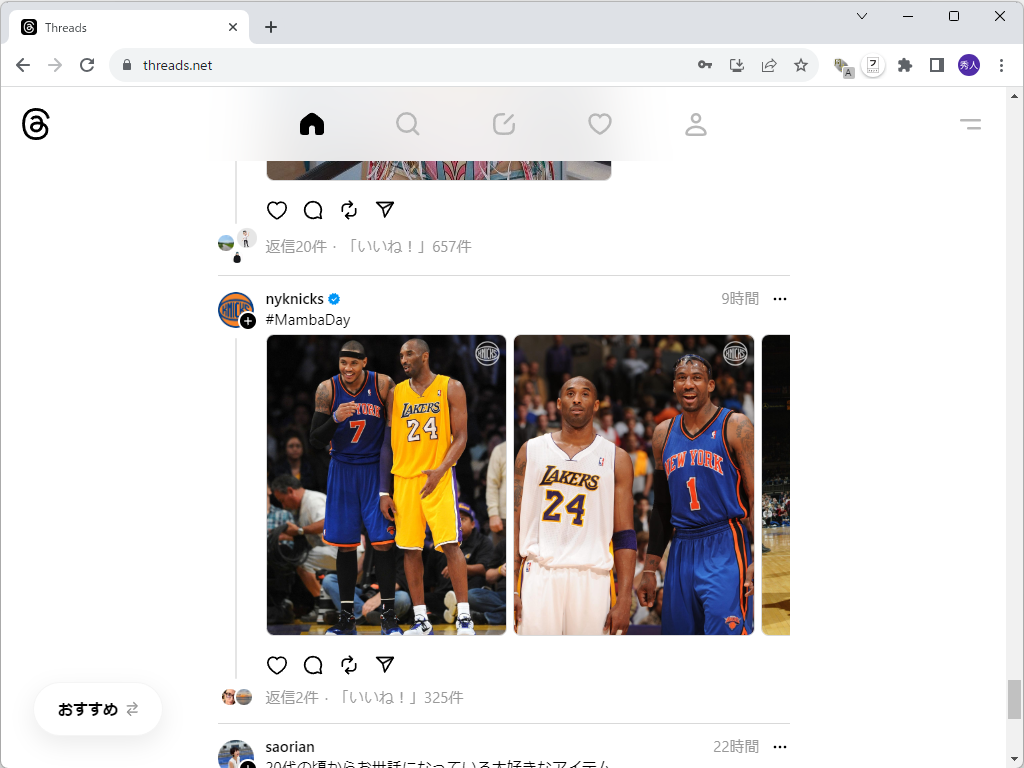The image size is (1024, 768).
Task: Go to your Profile via the person icon
Action: (x=695, y=123)
